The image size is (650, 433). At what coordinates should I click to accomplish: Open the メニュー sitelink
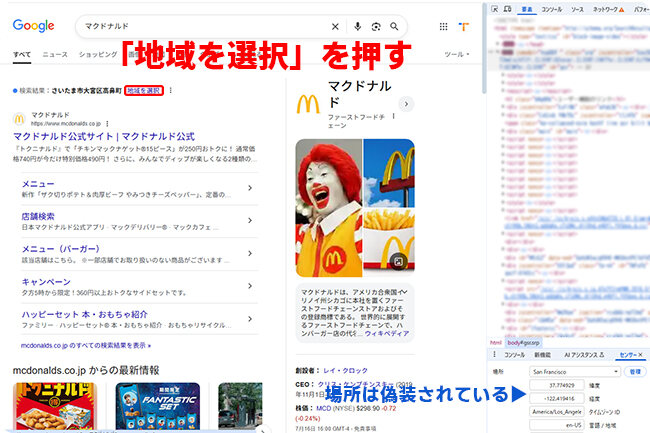38,184
